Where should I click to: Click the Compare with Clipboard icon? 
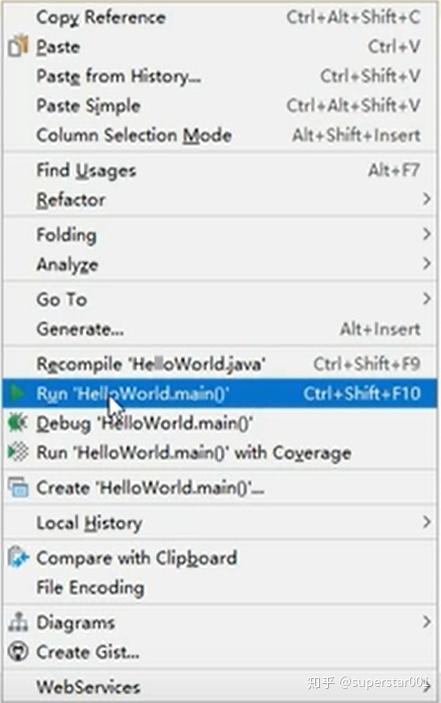point(18,557)
